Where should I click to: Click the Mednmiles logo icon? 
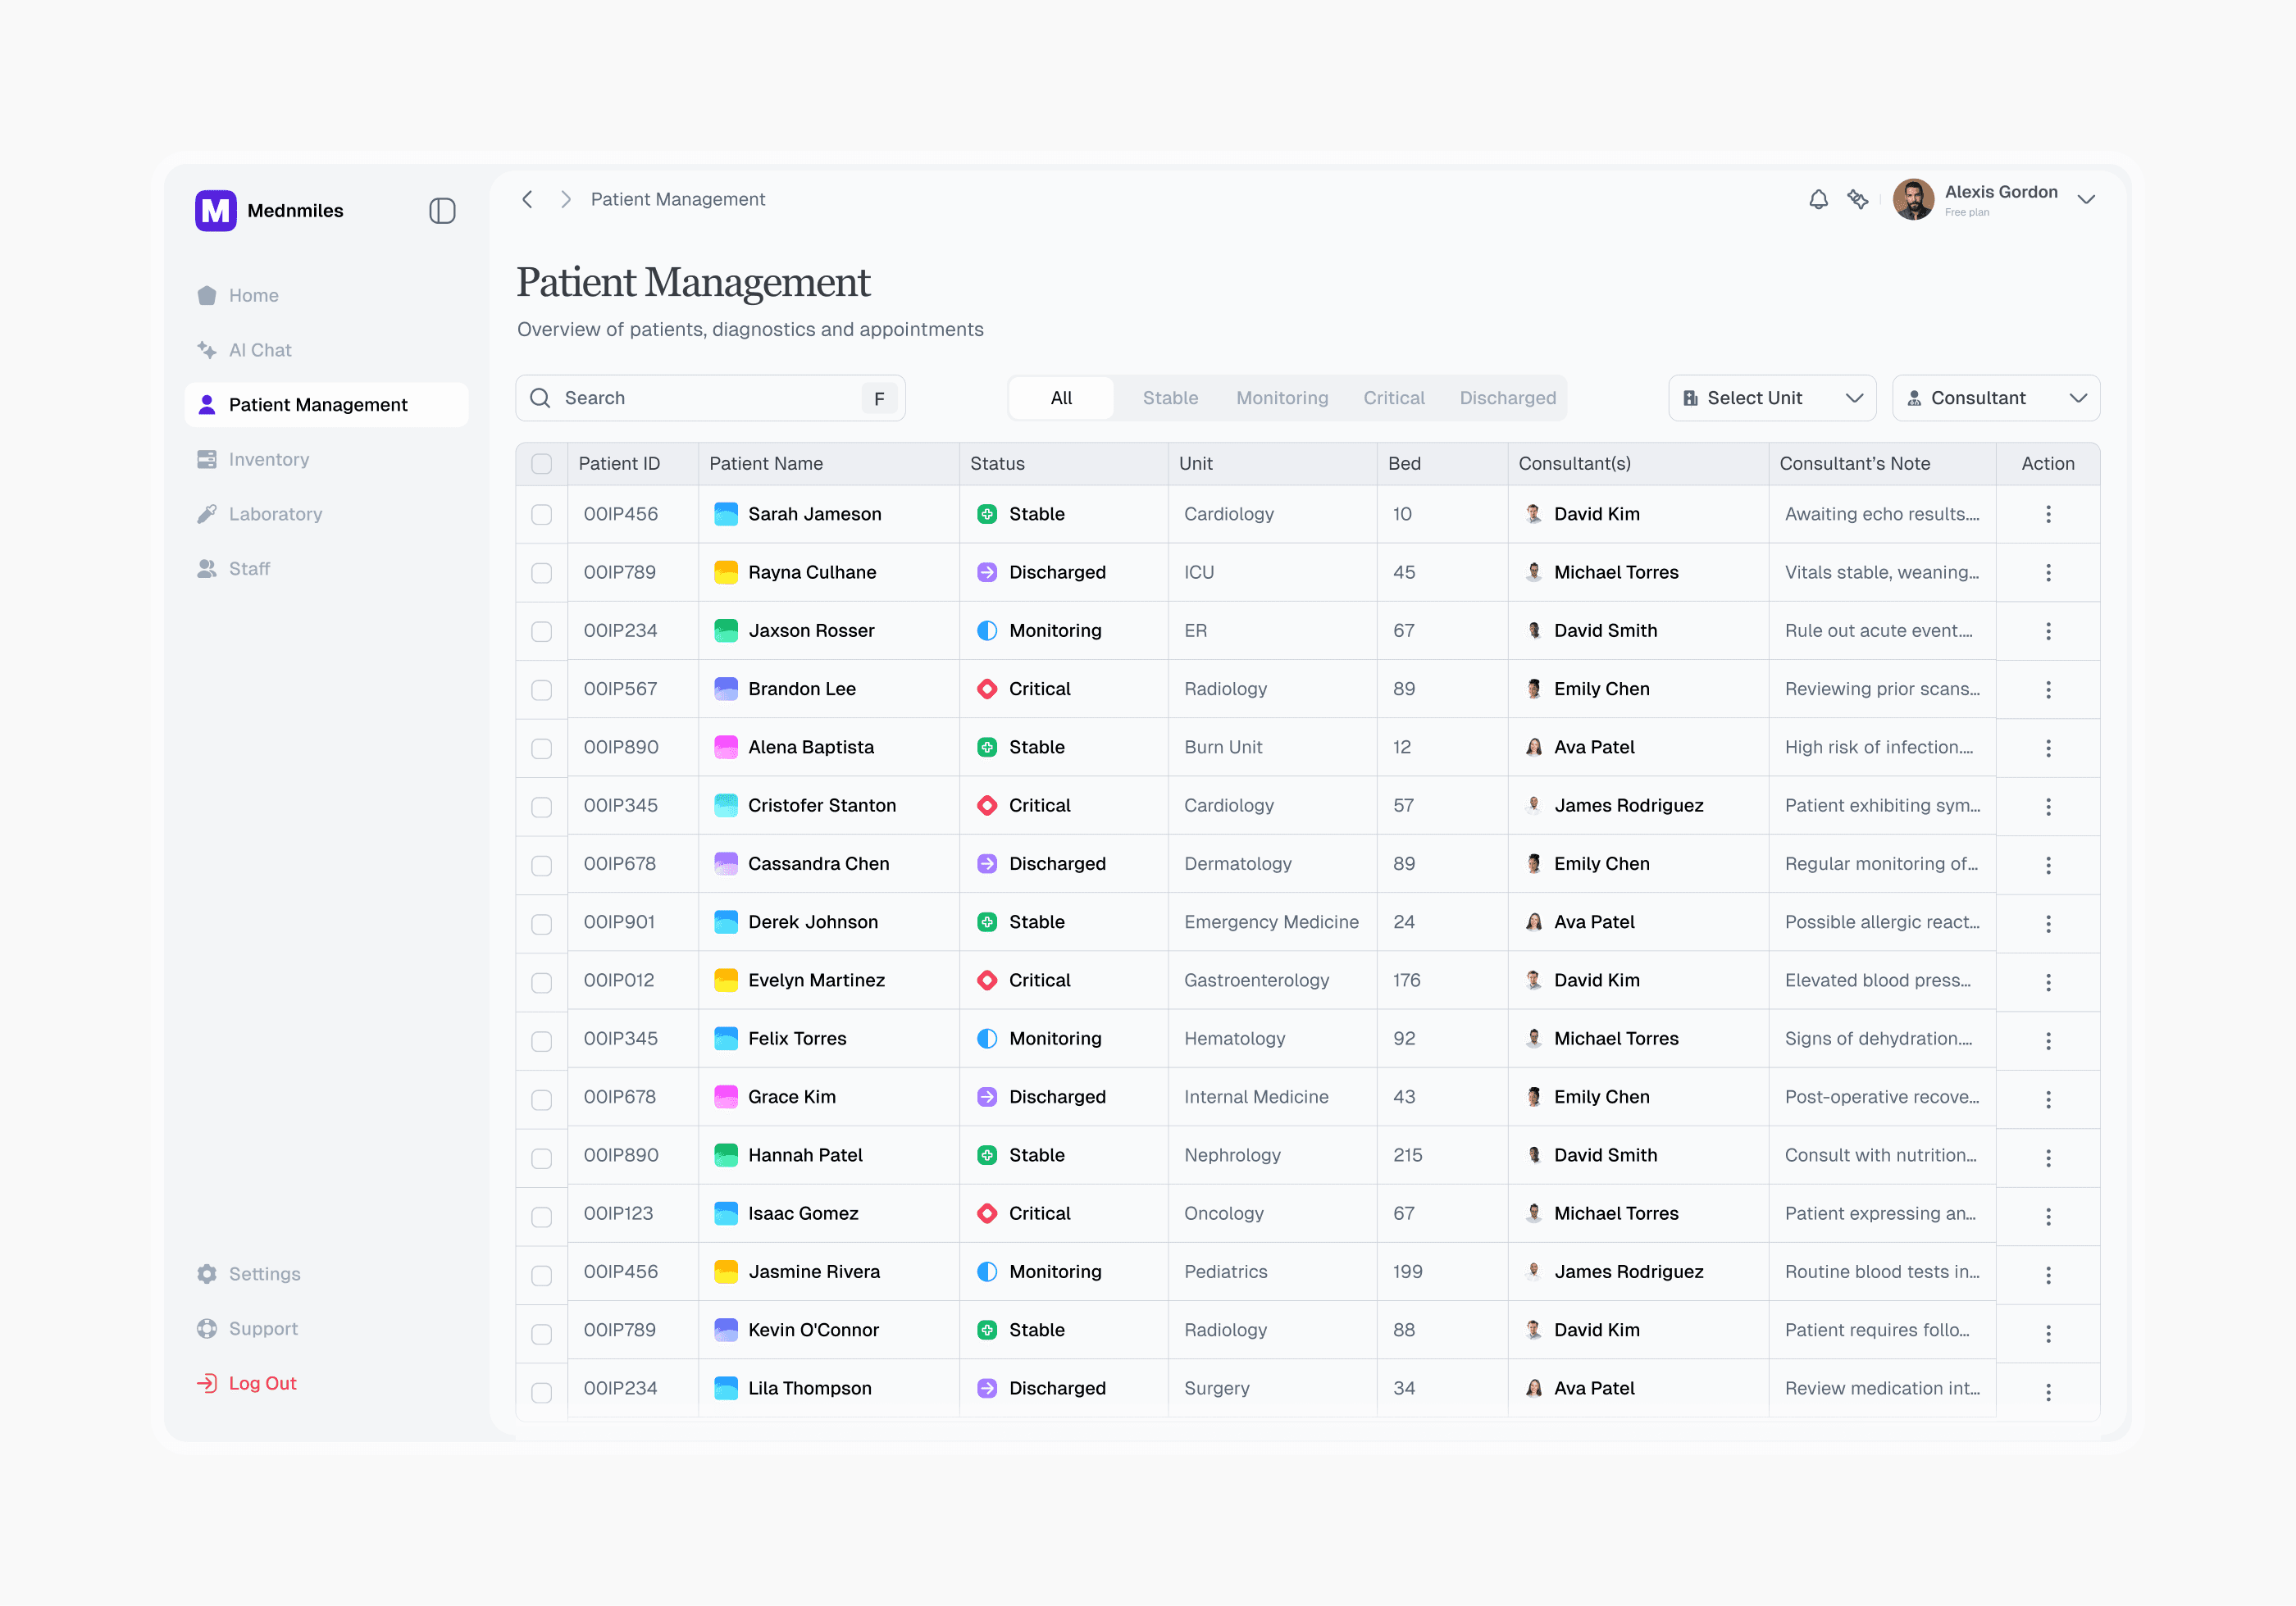point(215,210)
